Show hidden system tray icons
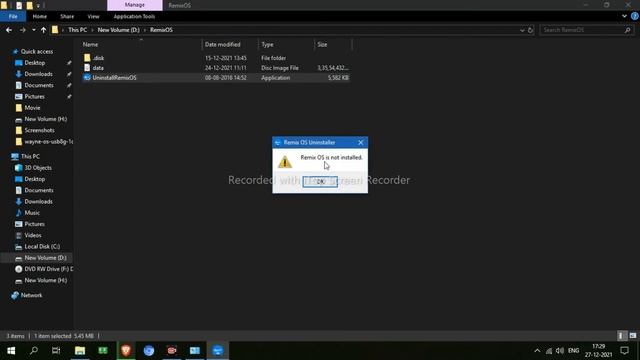The height and width of the screenshot is (360, 640). coord(537,351)
